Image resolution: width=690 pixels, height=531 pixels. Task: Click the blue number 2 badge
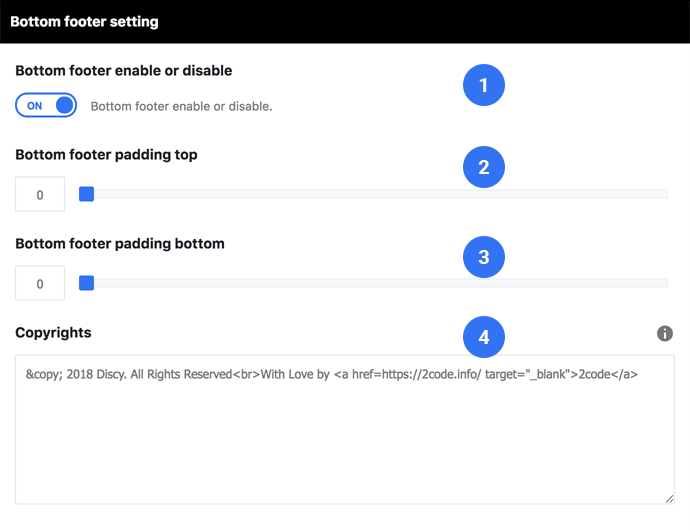point(484,167)
